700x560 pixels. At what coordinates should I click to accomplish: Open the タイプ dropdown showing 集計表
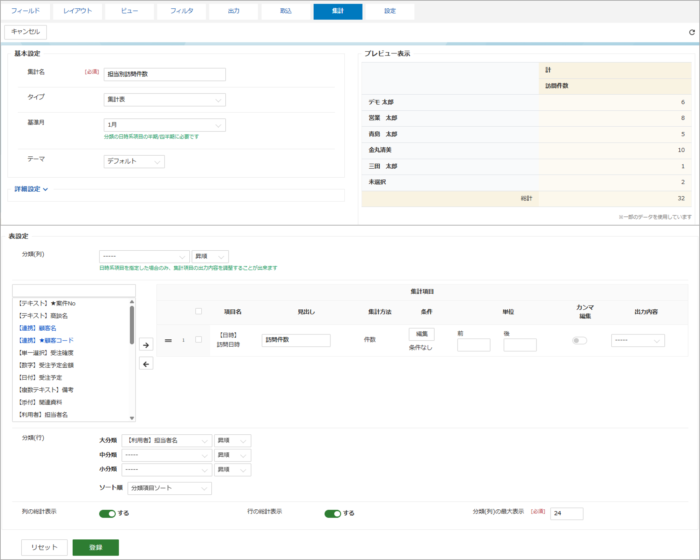[x=165, y=100]
